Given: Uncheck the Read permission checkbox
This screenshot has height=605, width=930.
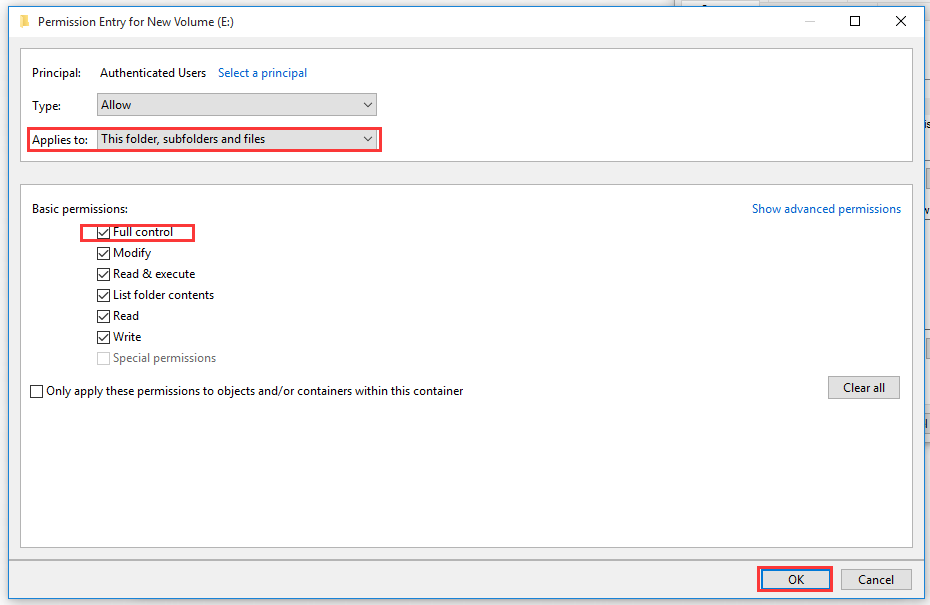Looking at the screenshot, I should click(103, 316).
